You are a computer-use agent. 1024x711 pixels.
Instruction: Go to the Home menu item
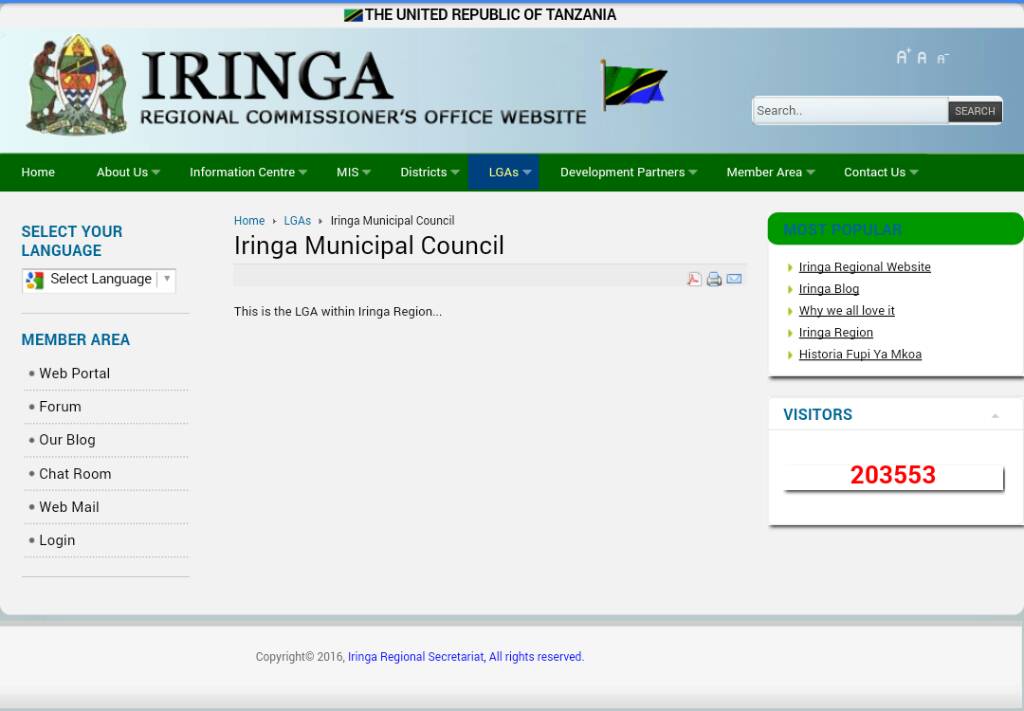[38, 172]
